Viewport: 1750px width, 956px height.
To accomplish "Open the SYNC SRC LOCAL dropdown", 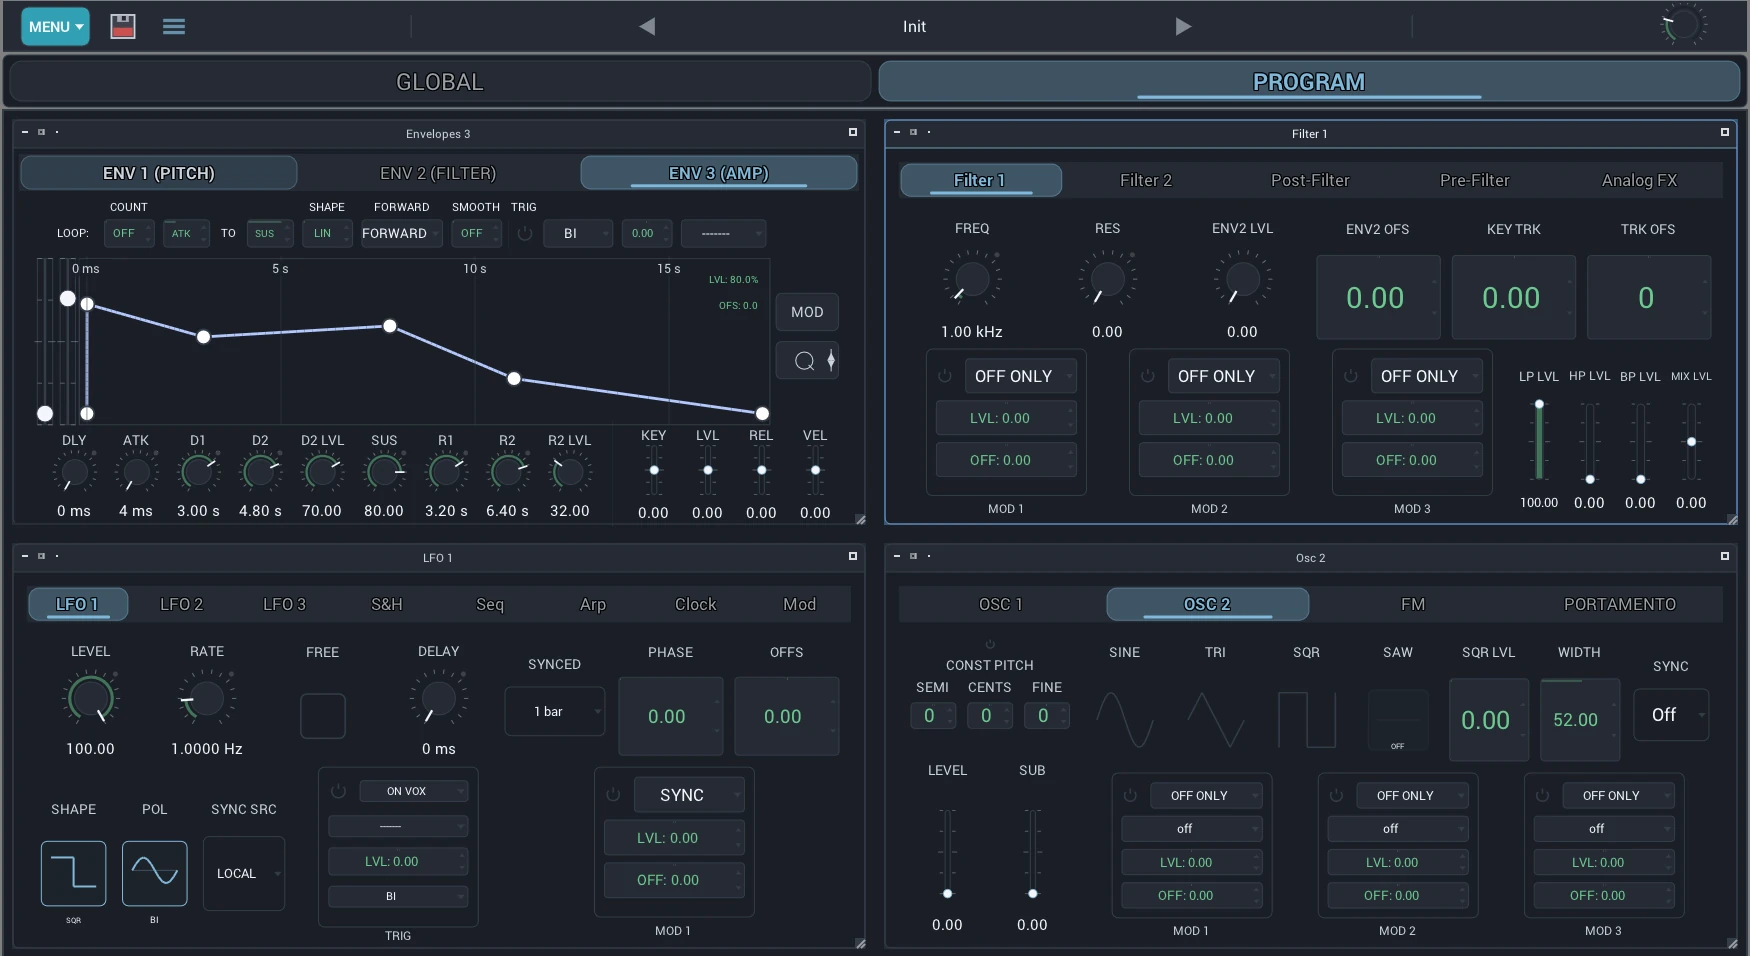I will (244, 873).
